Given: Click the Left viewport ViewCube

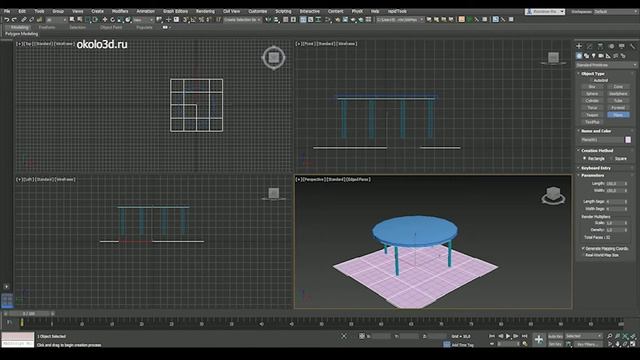Looking at the screenshot, I should click(x=273, y=193).
